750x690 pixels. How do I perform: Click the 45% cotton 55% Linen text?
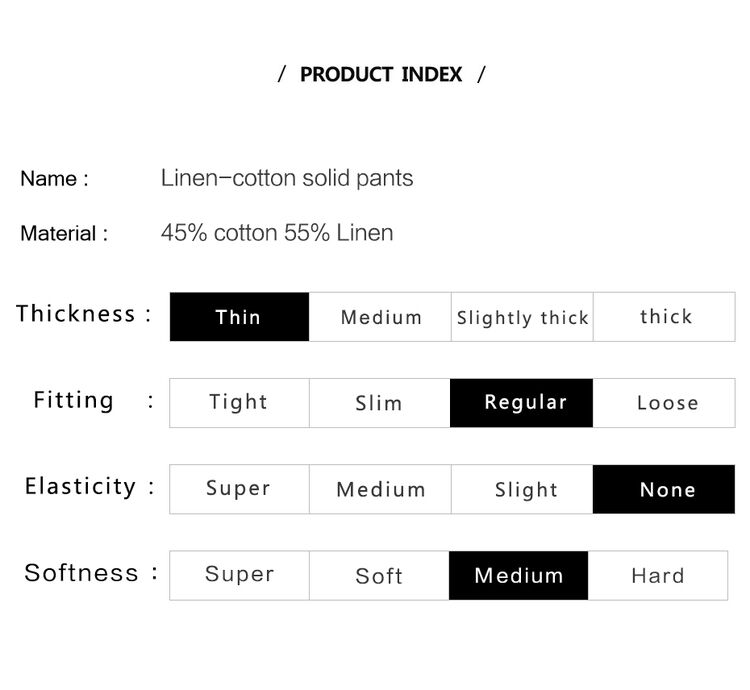(x=277, y=233)
